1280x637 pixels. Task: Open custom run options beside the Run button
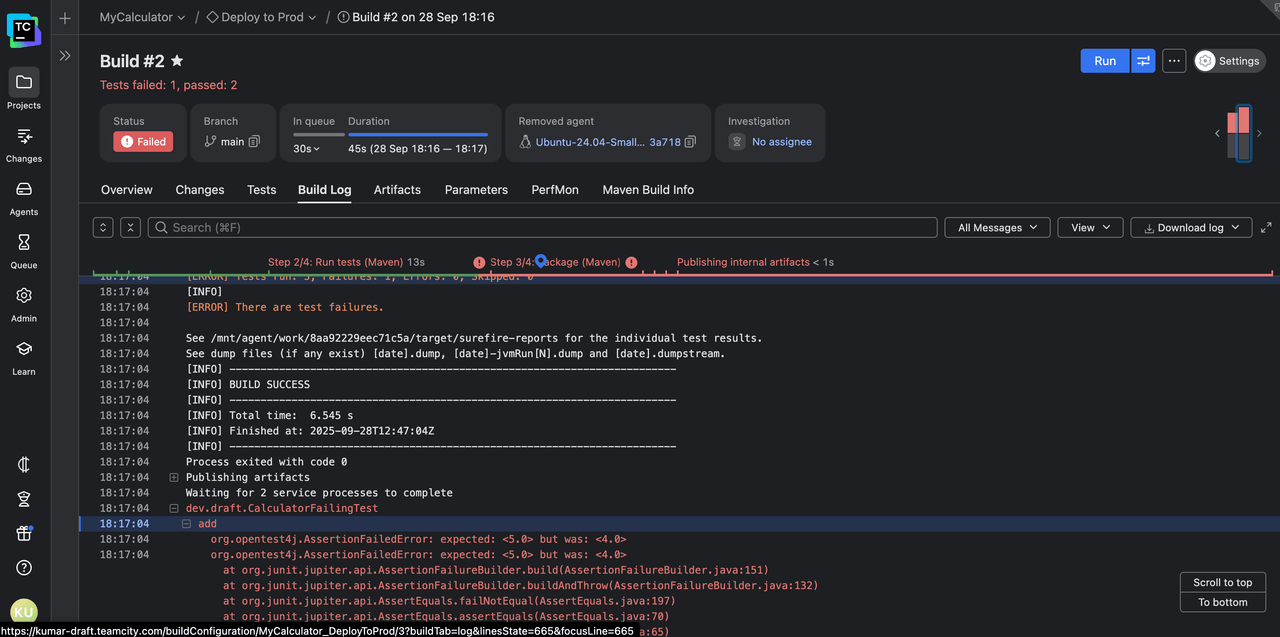click(x=1143, y=61)
